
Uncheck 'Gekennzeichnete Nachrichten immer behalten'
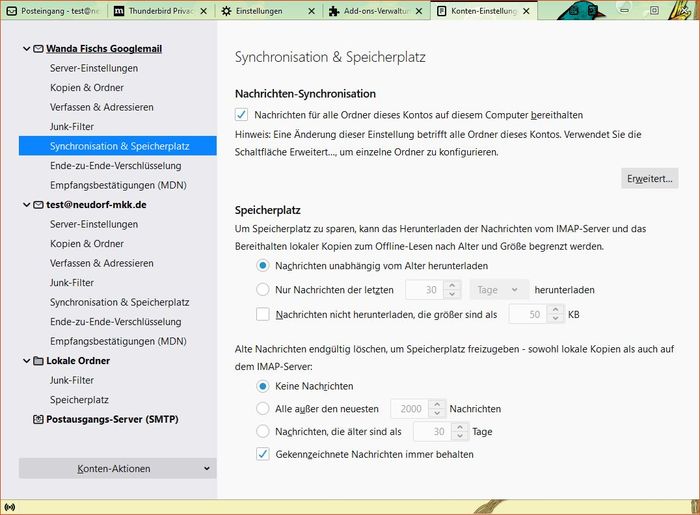pos(263,454)
